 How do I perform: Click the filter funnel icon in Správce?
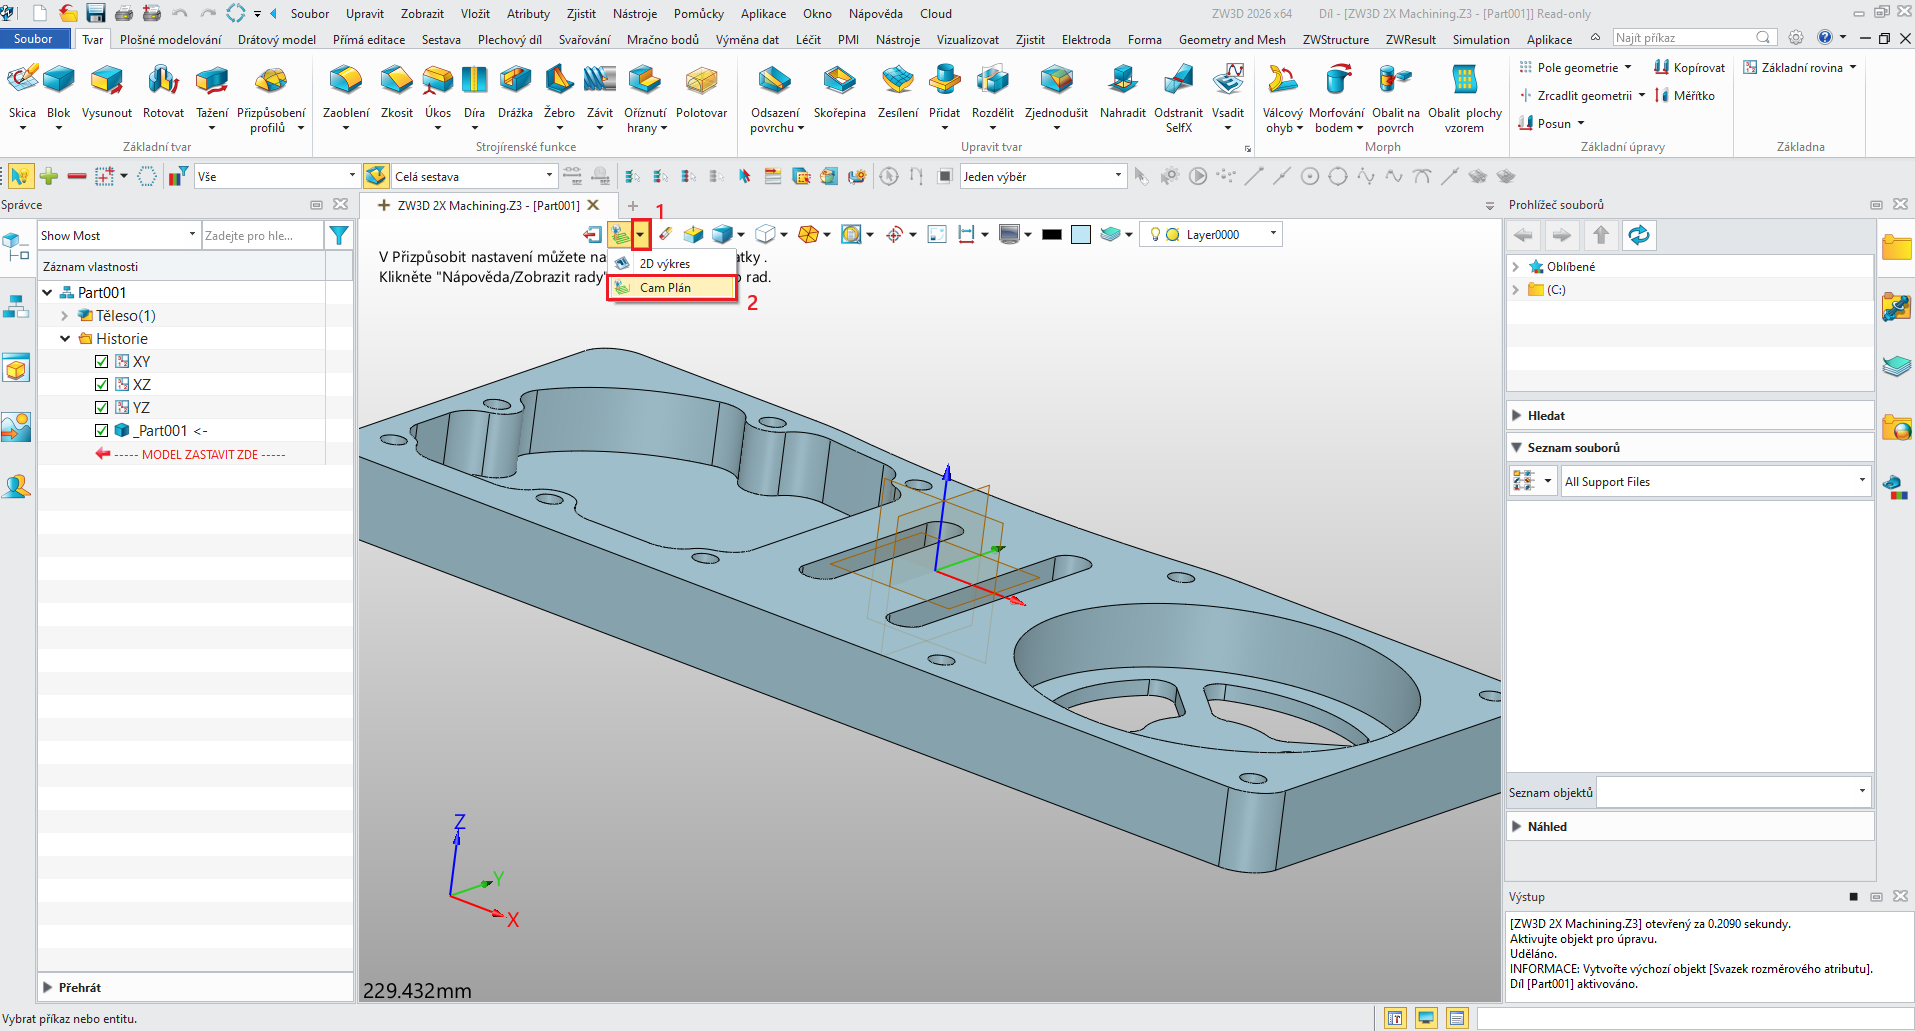[x=339, y=235]
